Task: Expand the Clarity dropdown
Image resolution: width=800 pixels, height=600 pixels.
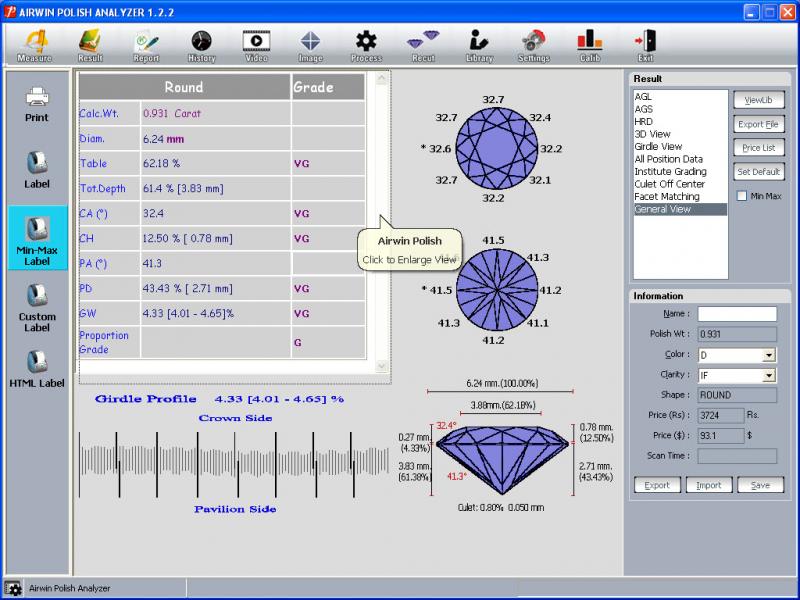Action: coord(768,375)
